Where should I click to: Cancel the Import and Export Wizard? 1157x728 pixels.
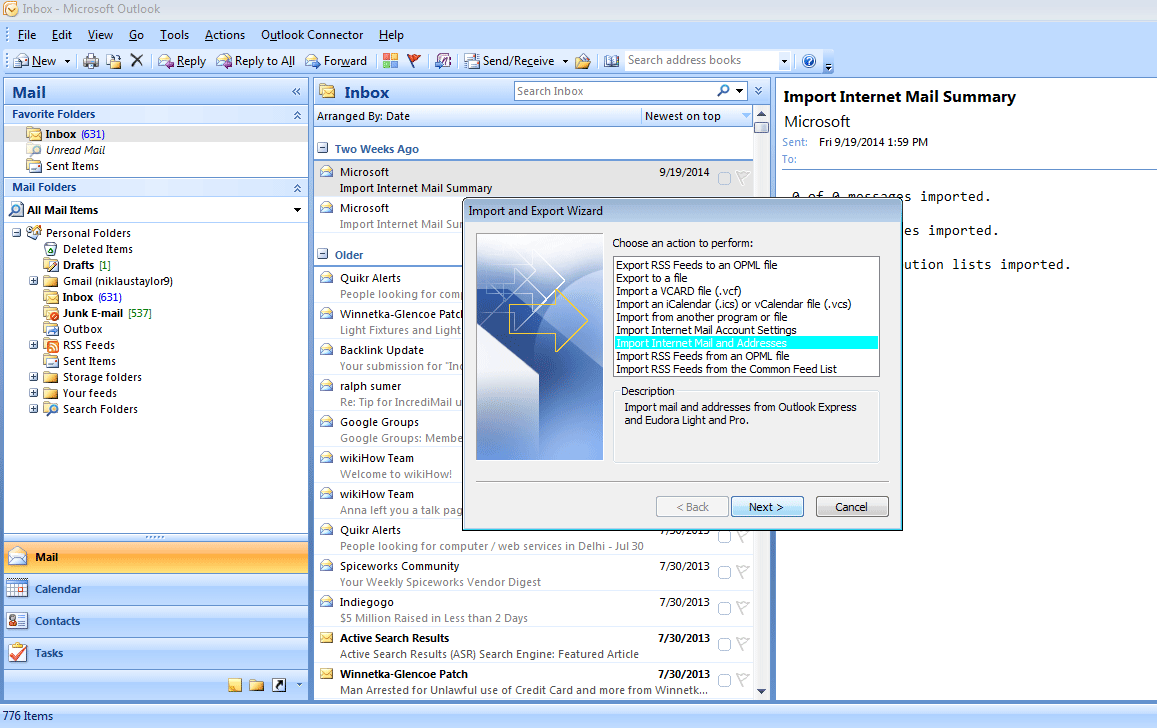pyautogui.click(x=852, y=507)
